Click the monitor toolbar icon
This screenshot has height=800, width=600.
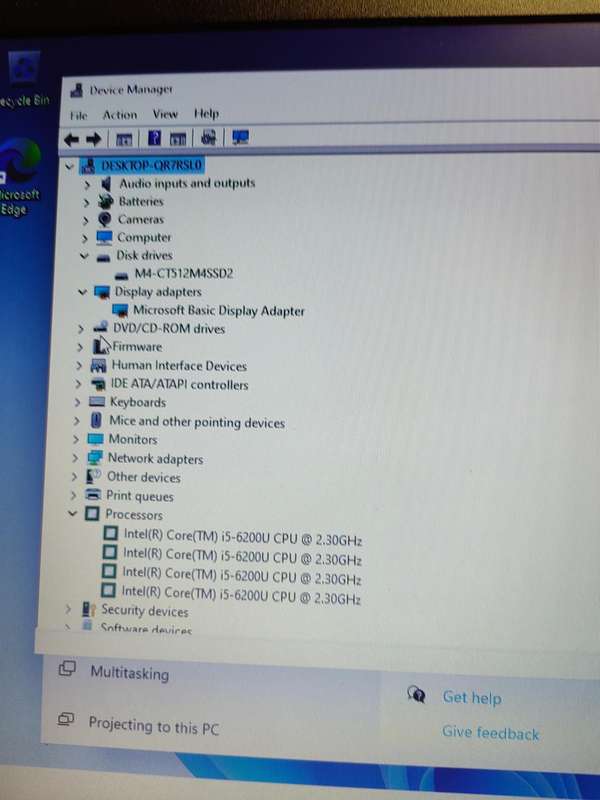[x=240, y=137]
